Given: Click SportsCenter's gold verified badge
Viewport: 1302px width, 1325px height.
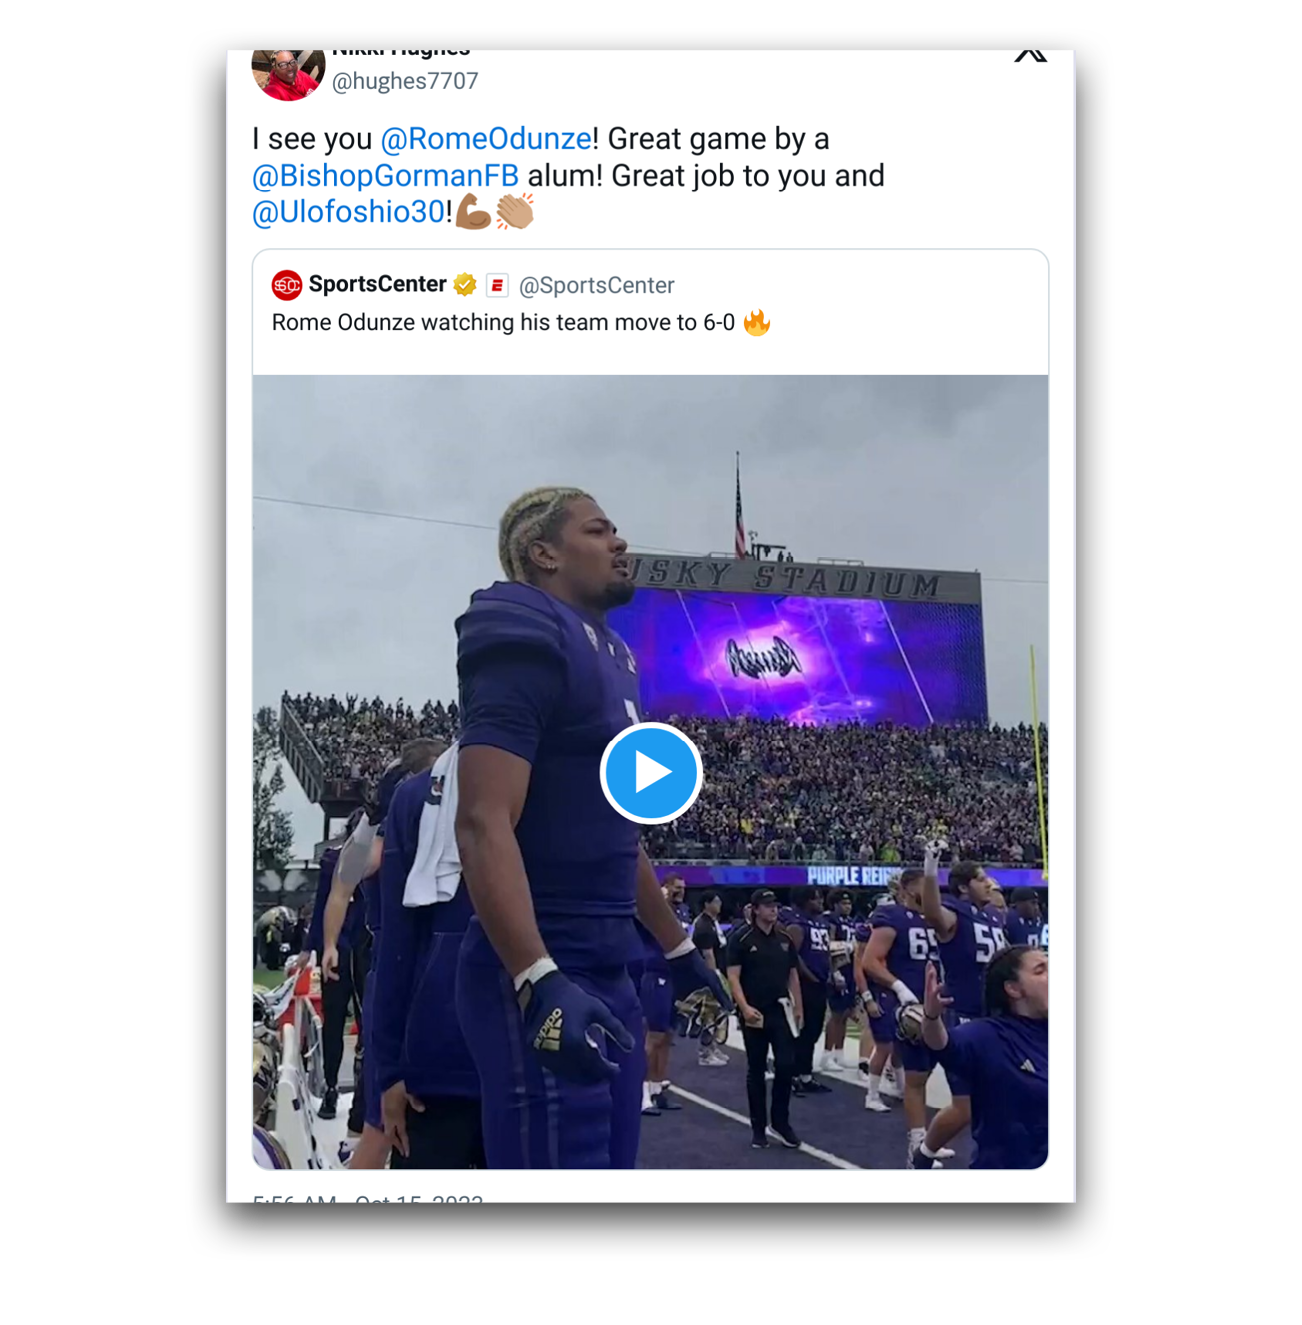Looking at the screenshot, I should [465, 286].
